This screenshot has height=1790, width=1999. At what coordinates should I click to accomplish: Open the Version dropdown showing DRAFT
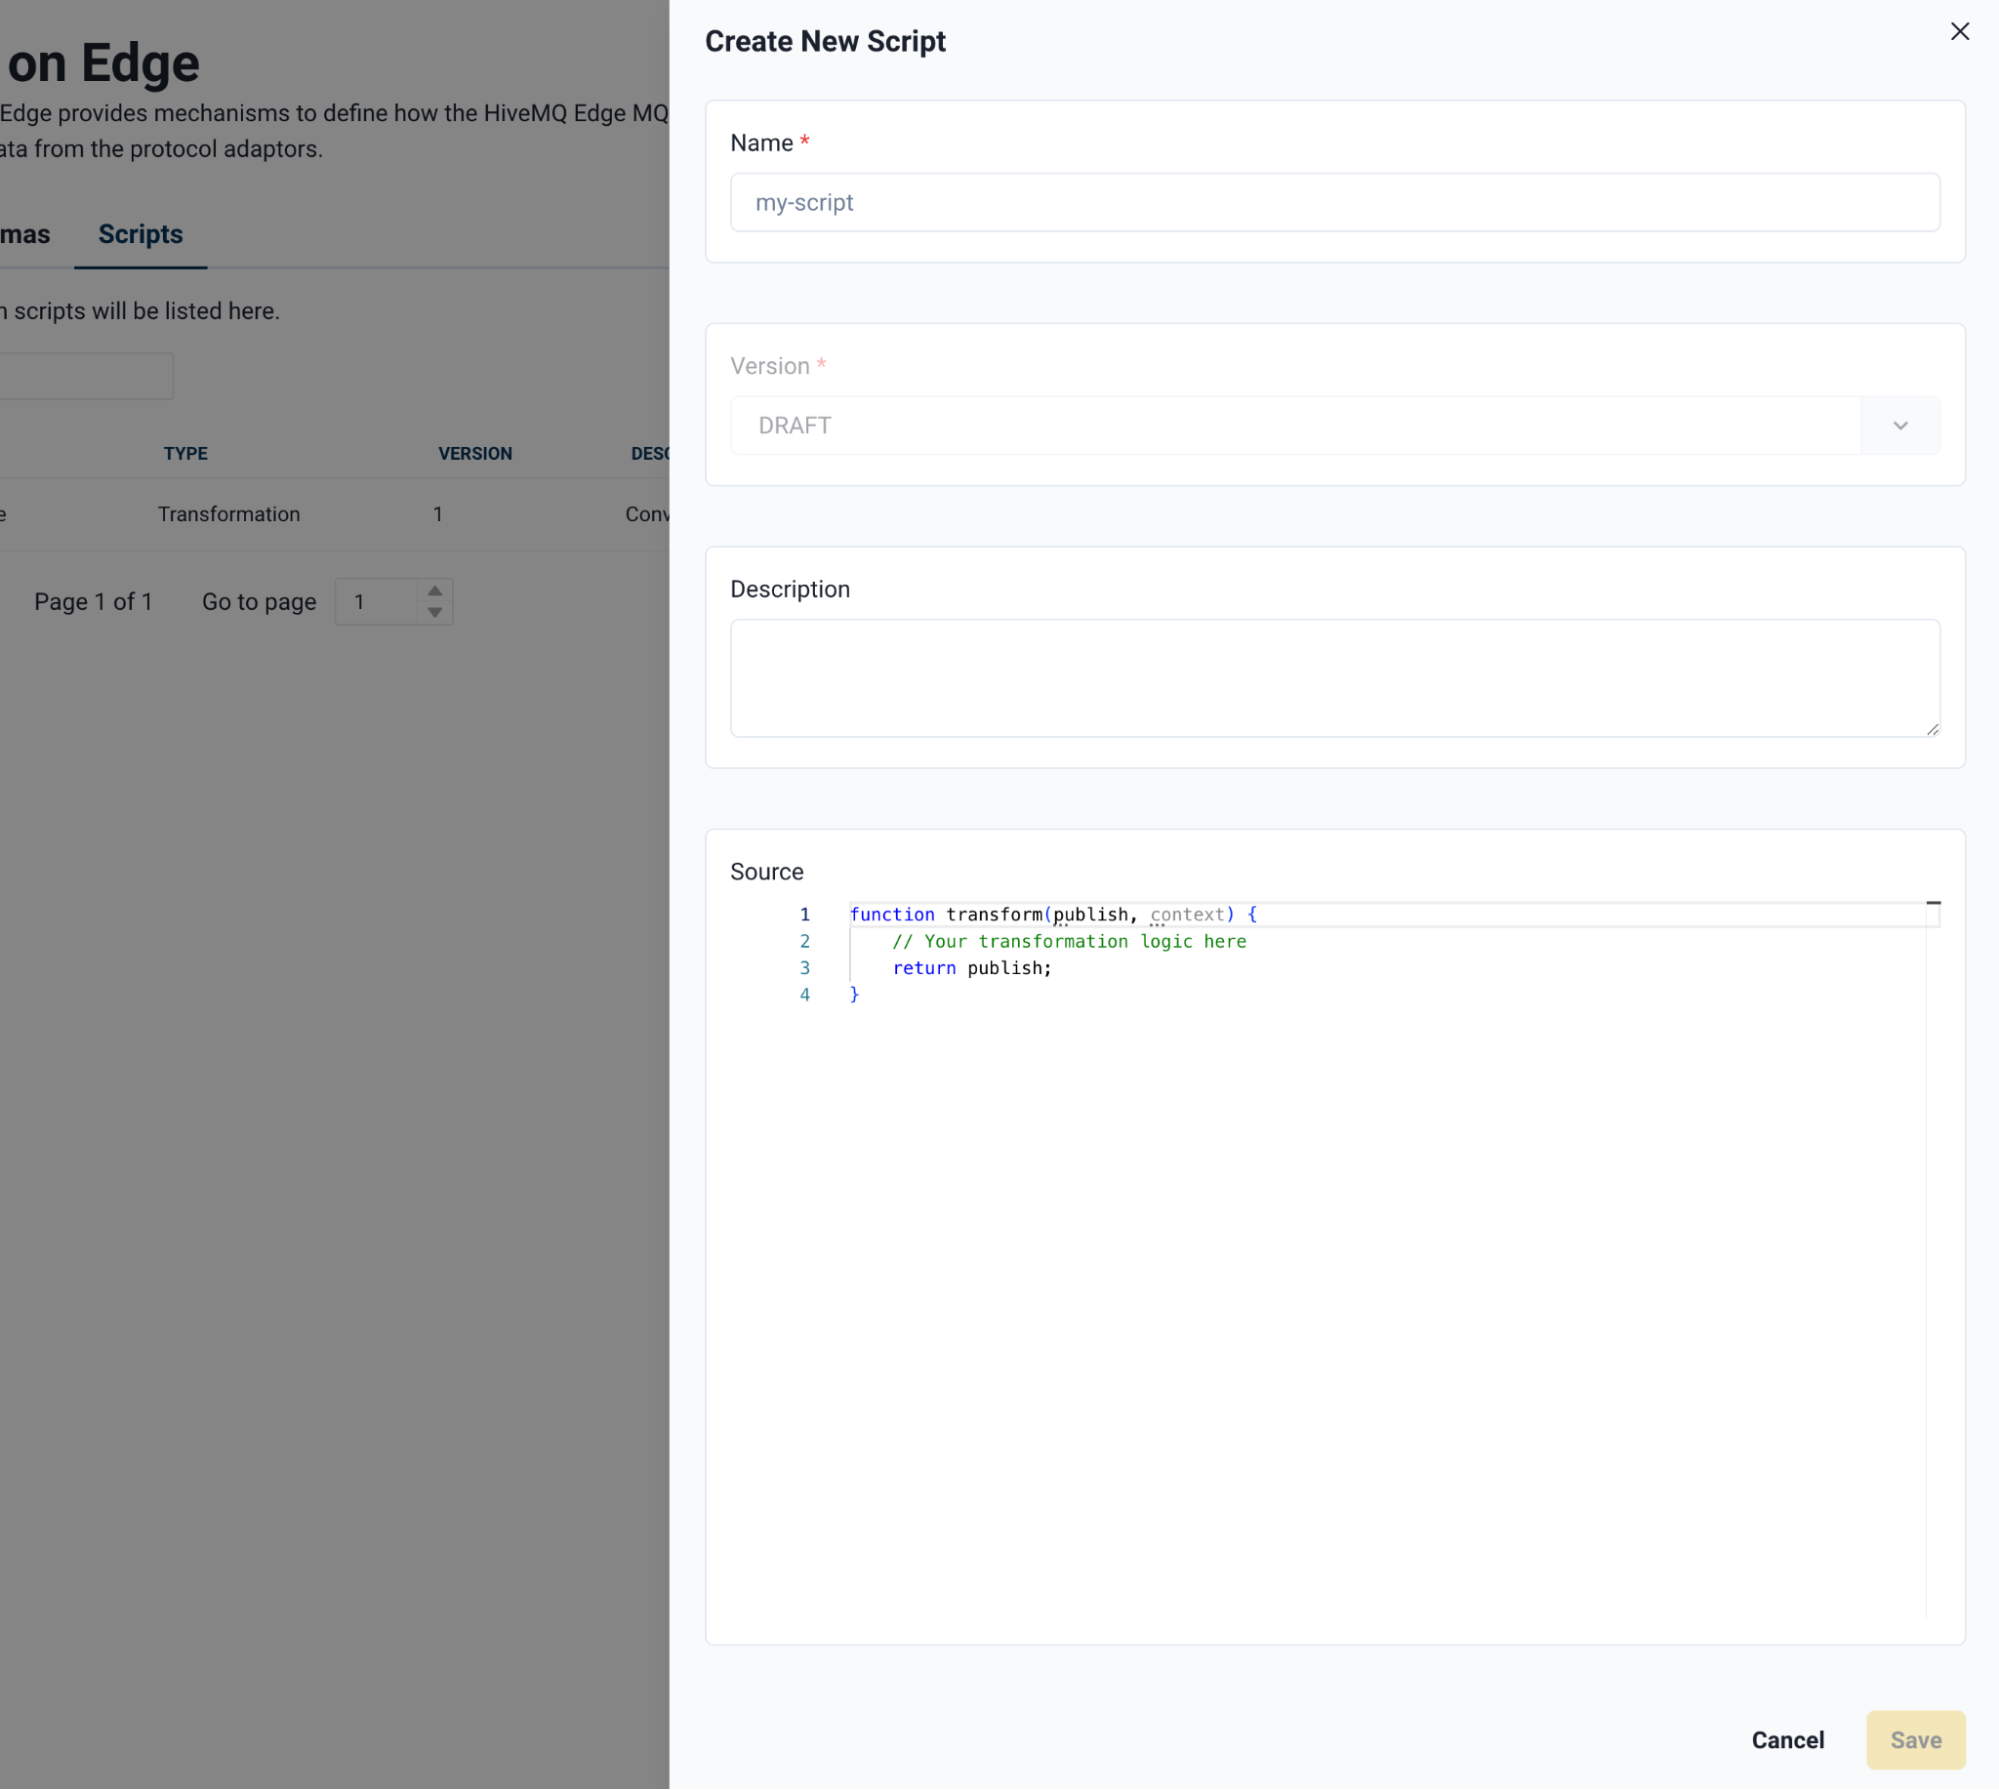[x=1300, y=425]
